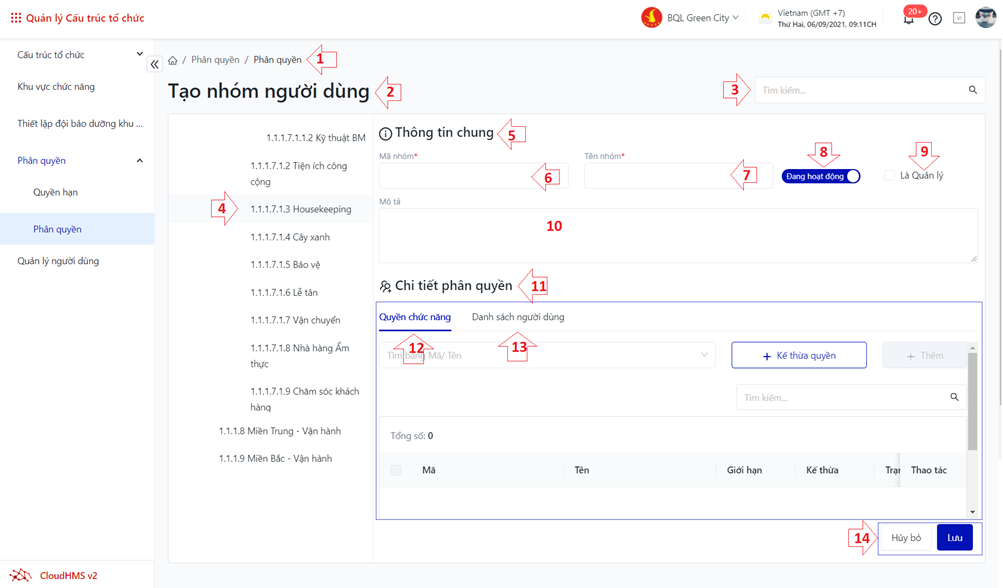Open the notifications bell icon

tap(908, 19)
